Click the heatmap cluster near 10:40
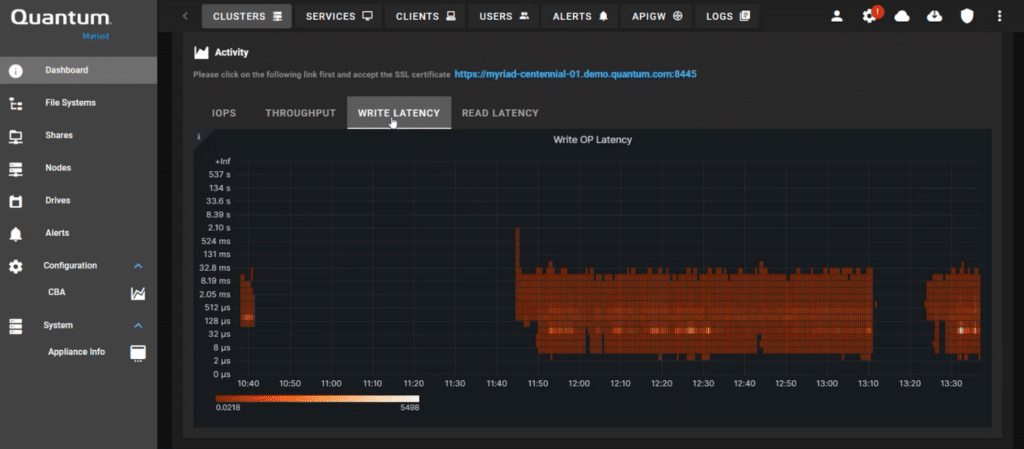Viewport: 1024px width, 449px height. [247, 299]
